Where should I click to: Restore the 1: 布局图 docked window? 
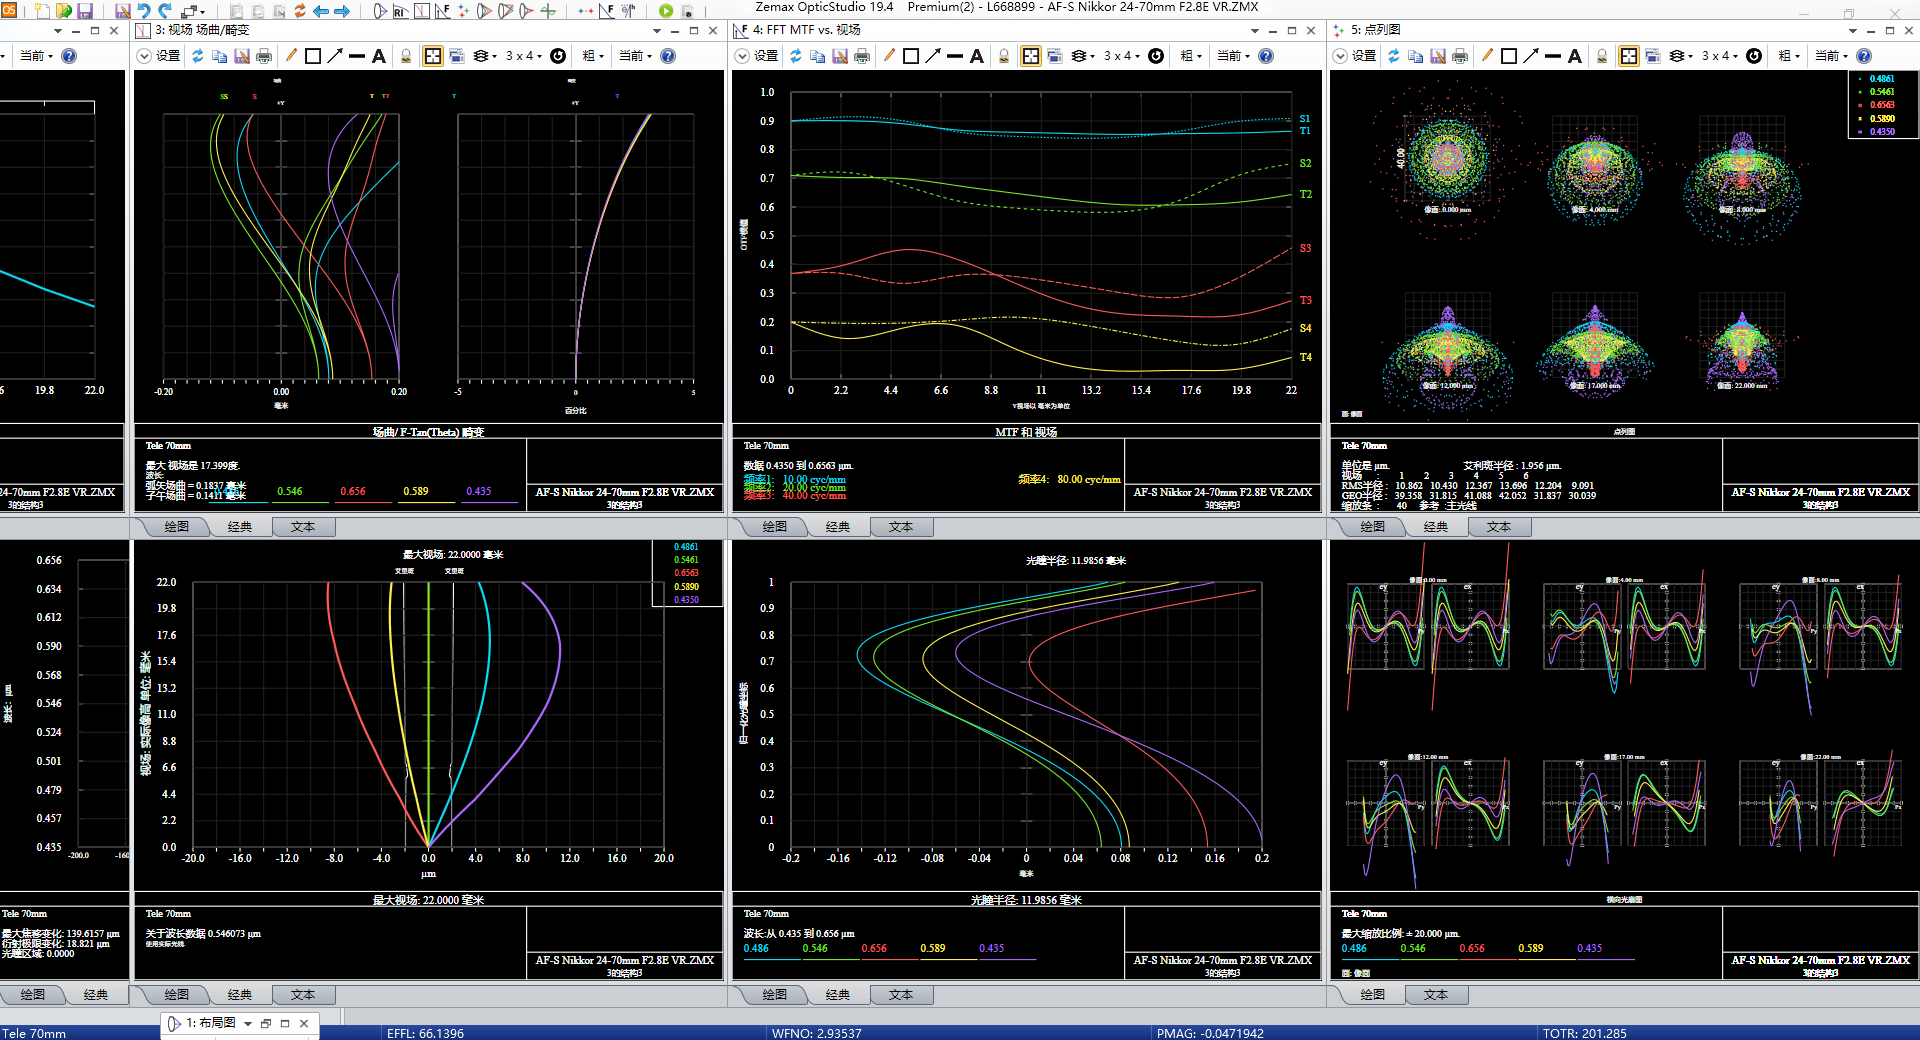266,1023
